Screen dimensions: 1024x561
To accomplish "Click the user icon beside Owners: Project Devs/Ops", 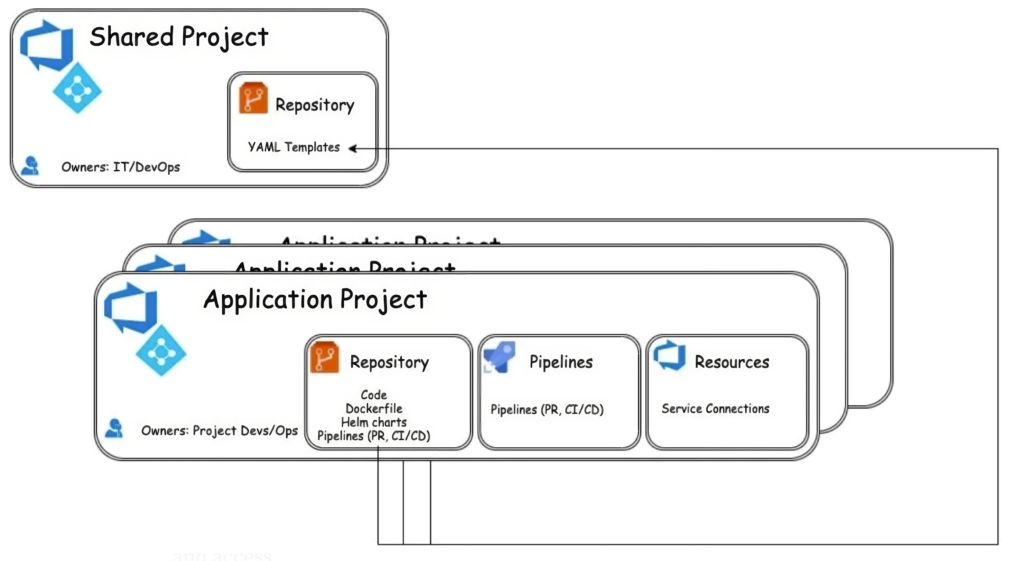I will [x=114, y=428].
